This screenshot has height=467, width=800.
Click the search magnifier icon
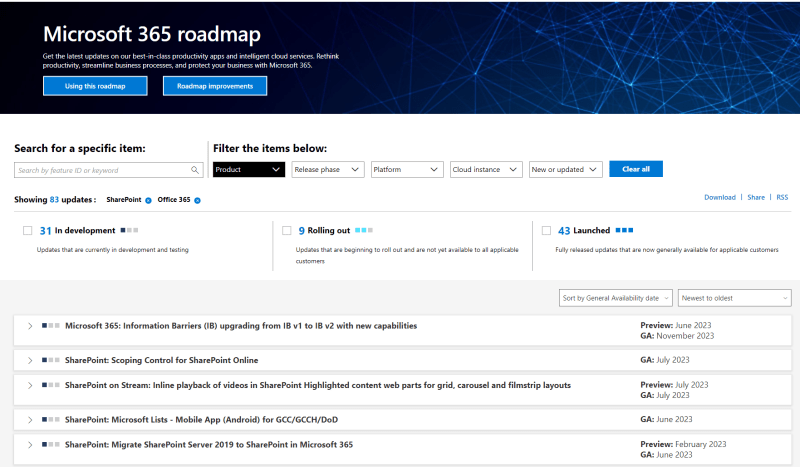click(x=195, y=170)
